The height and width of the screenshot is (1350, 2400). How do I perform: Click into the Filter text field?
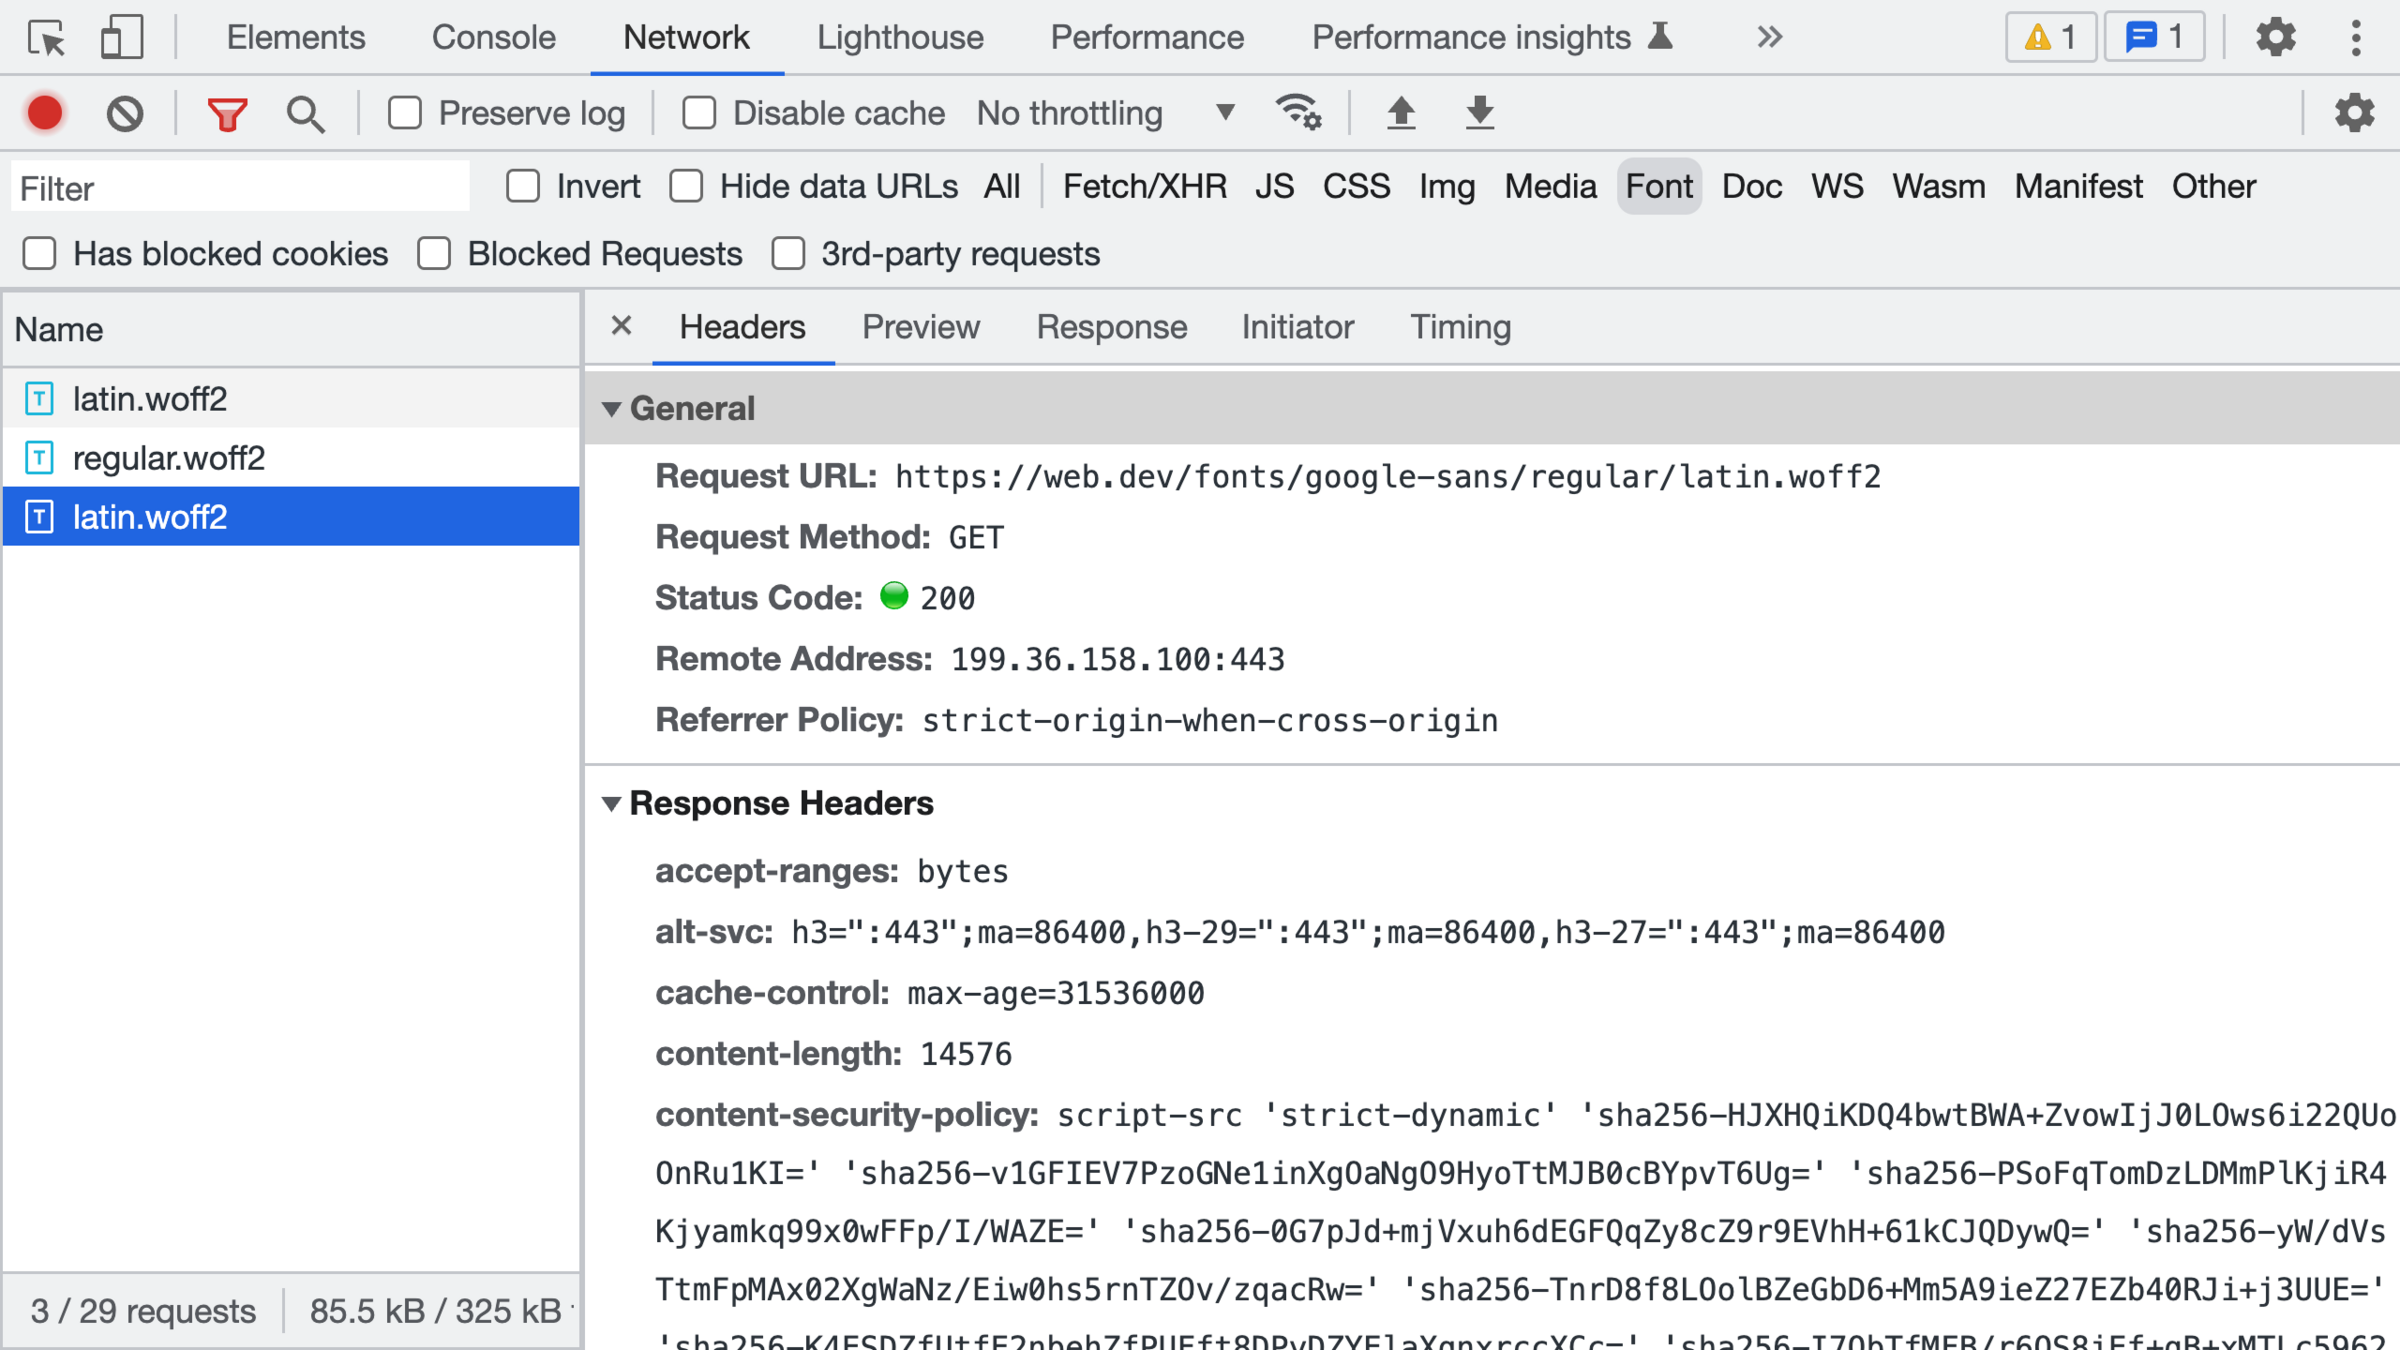[240, 188]
